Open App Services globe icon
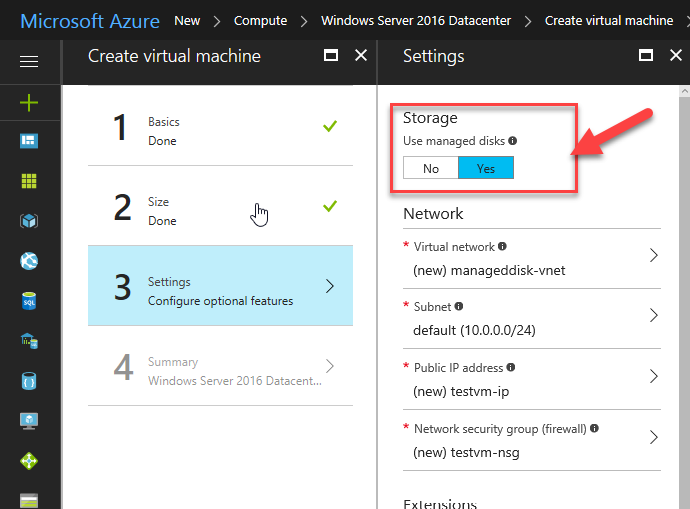690x509 pixels. pyautogui.click(x=29, y=261)
